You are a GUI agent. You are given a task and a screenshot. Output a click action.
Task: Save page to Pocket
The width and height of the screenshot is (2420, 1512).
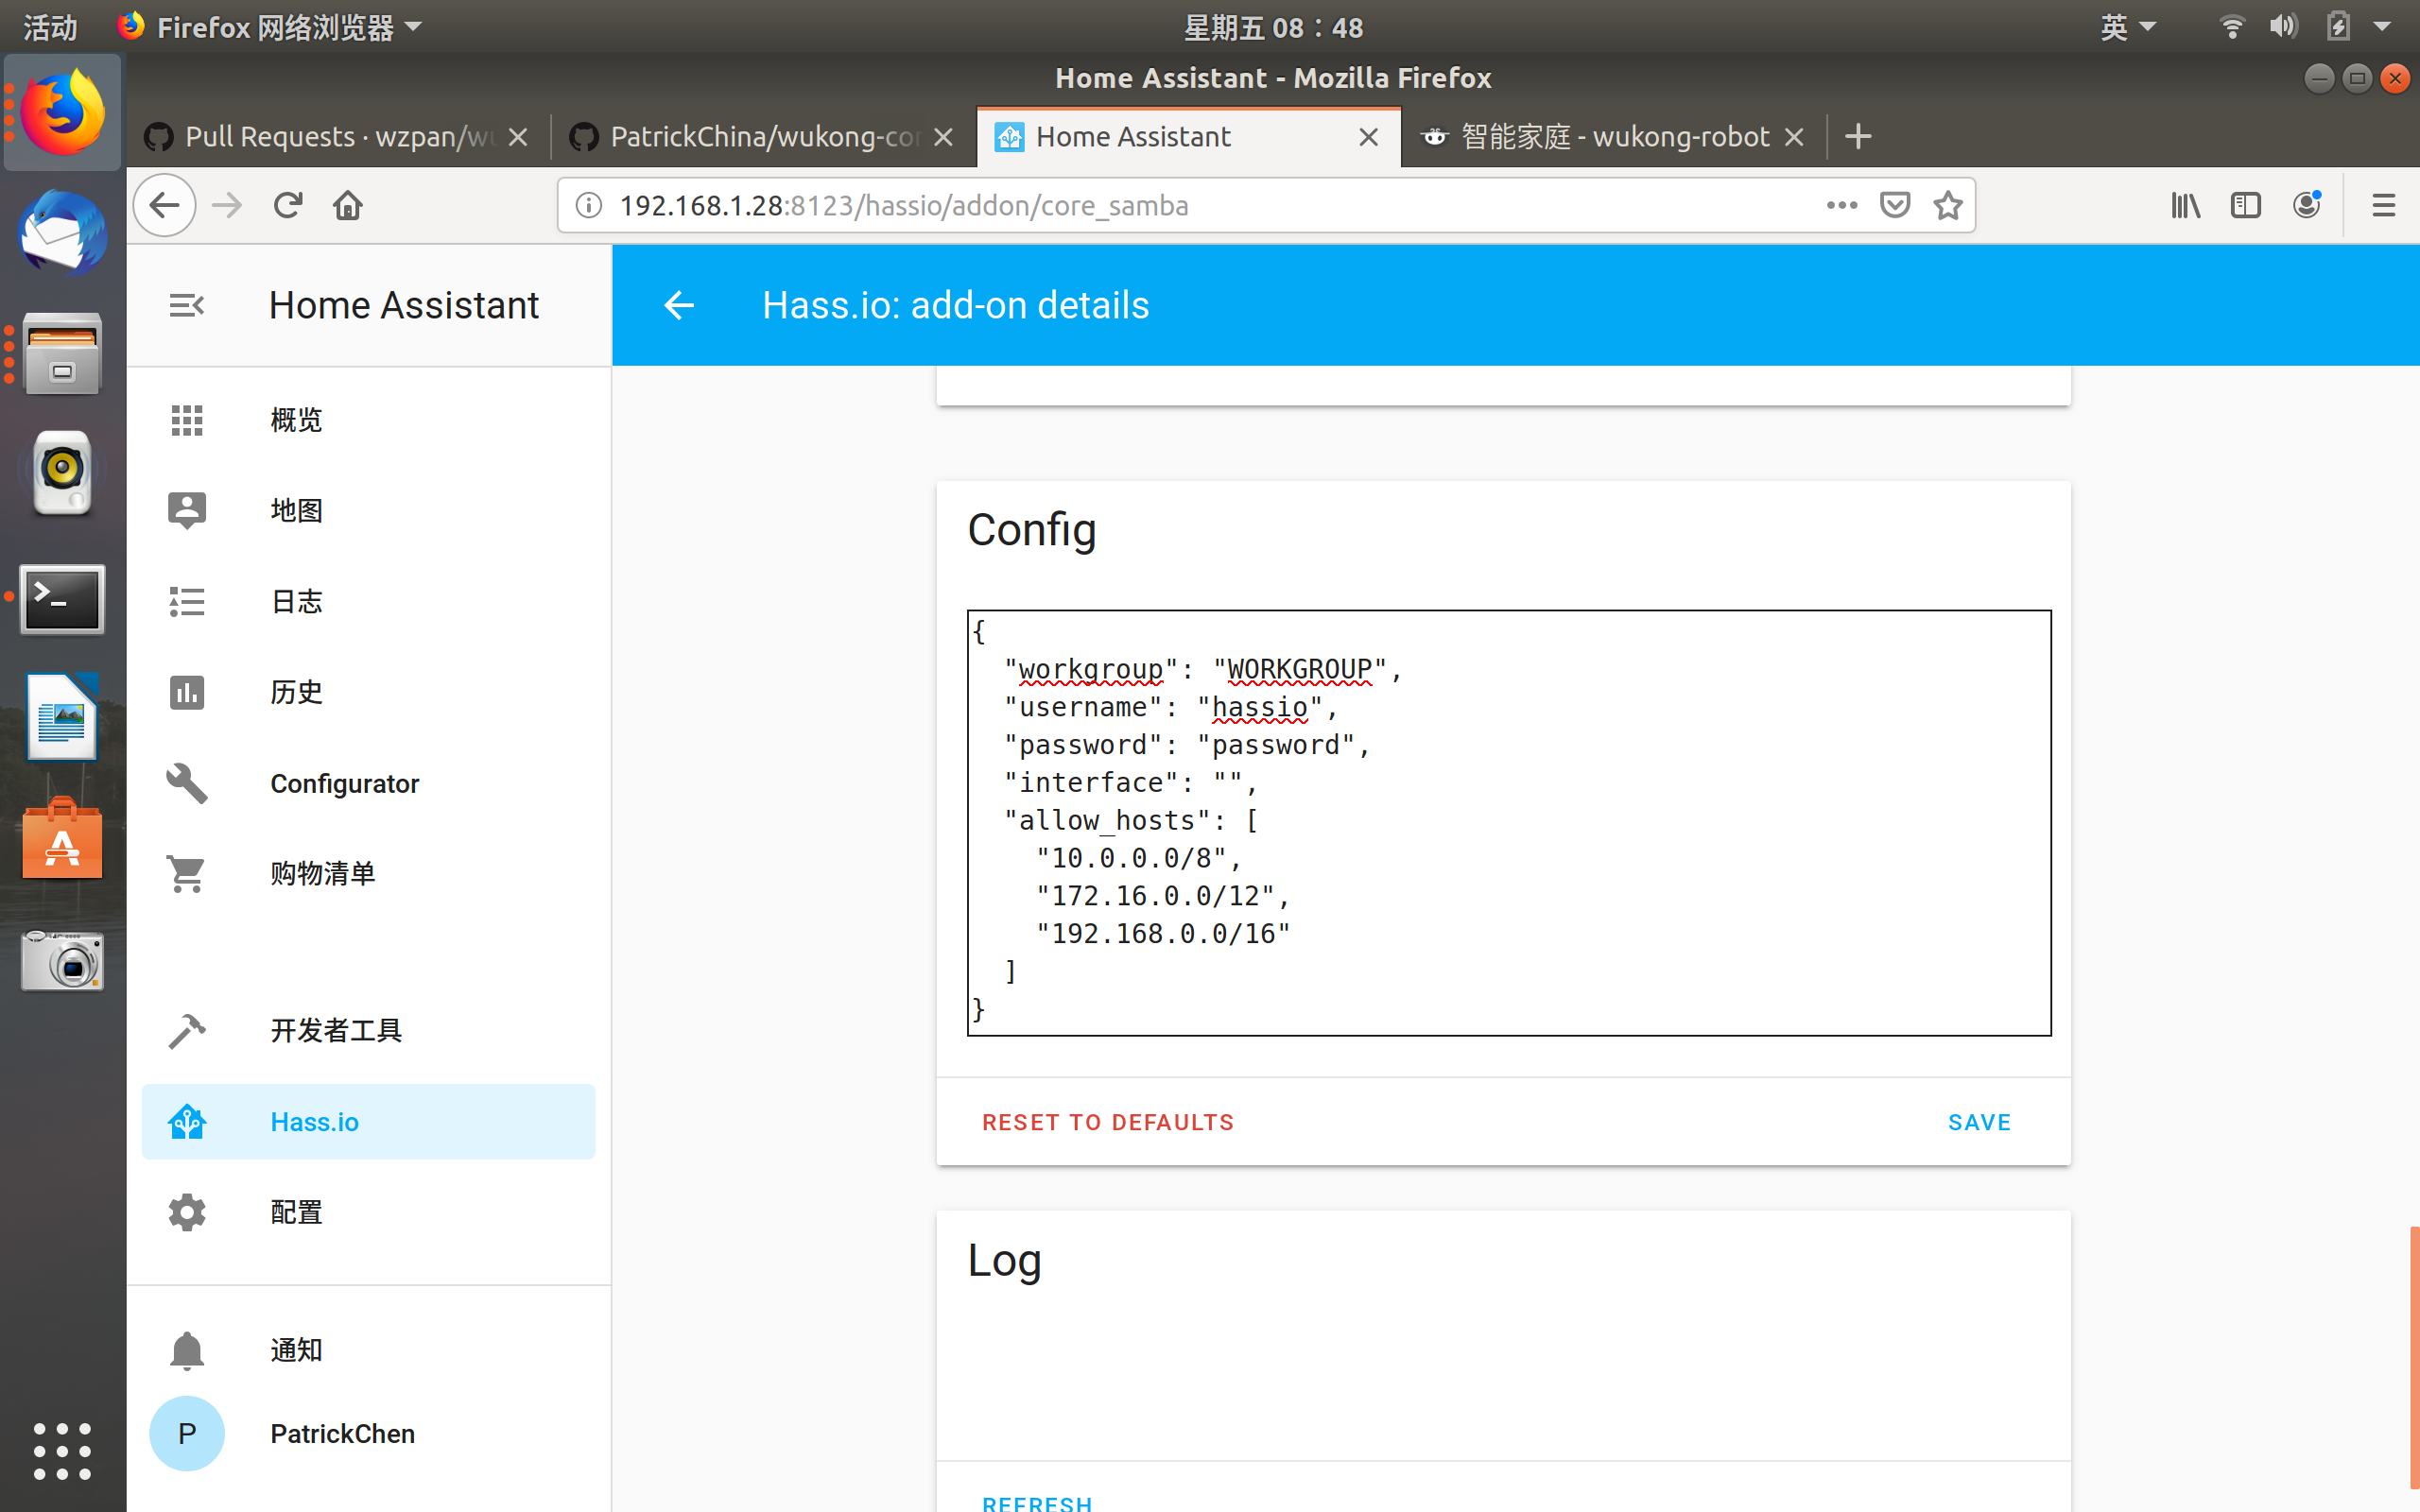click(x=1895, y=205)
